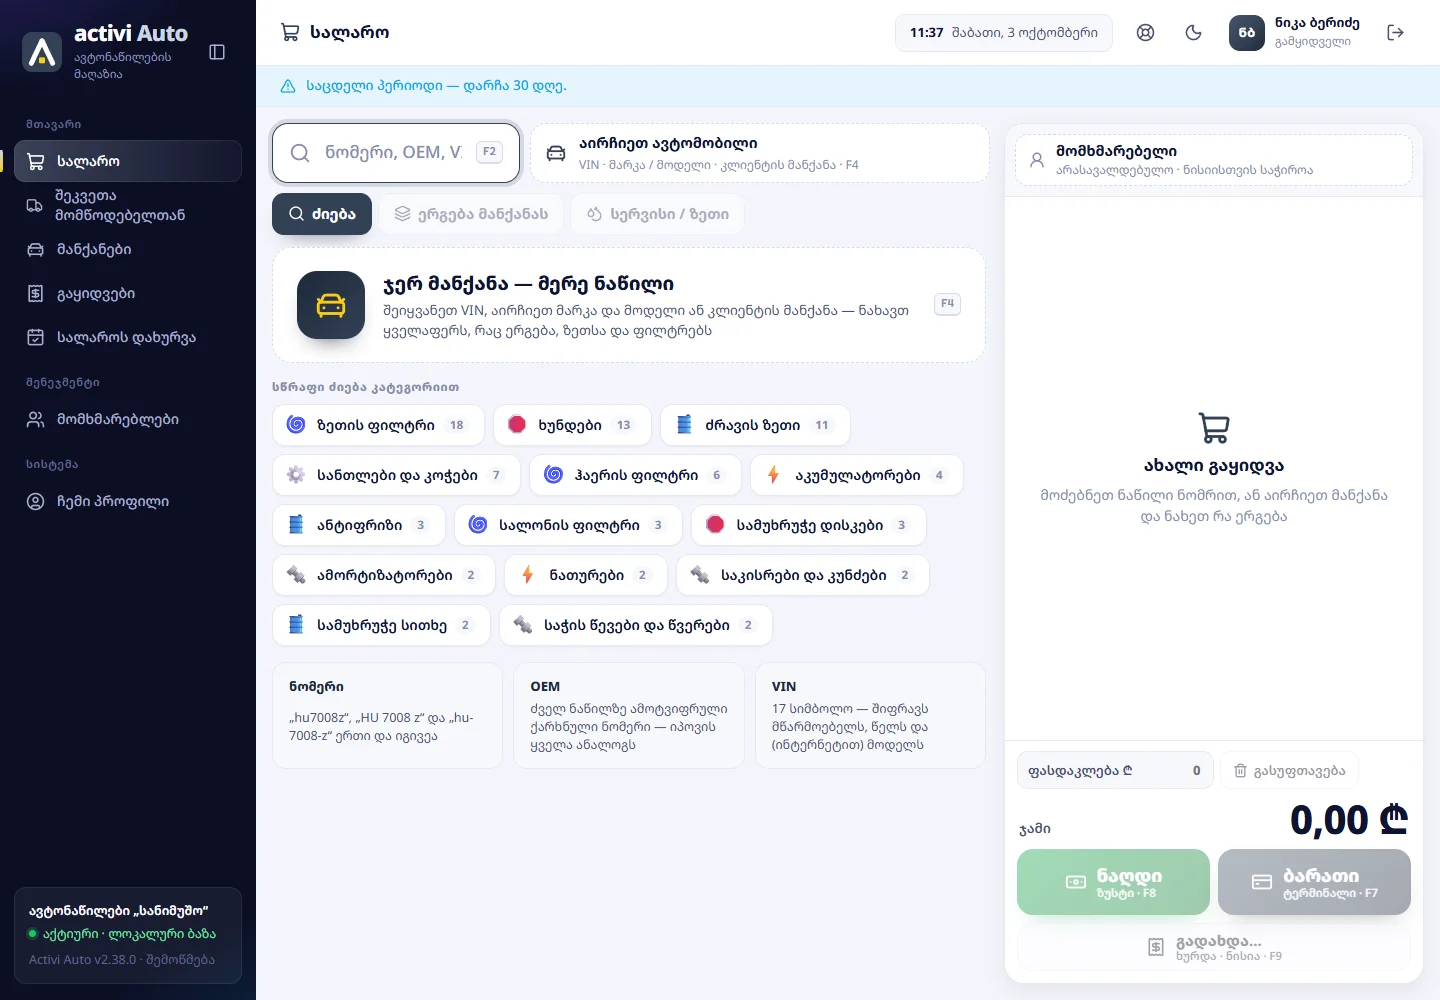Select the ზეთის ფილტრი category chip

coord(378,425)
